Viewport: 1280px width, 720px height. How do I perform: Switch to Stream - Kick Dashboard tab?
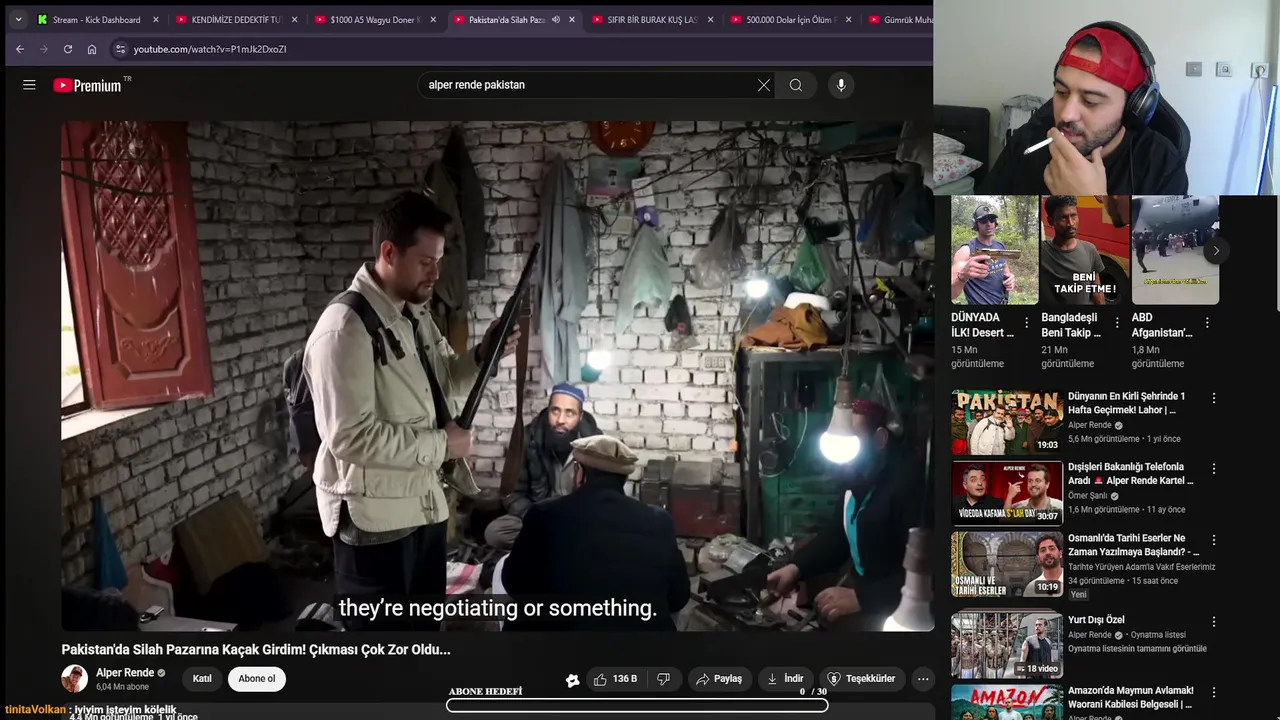96,20
